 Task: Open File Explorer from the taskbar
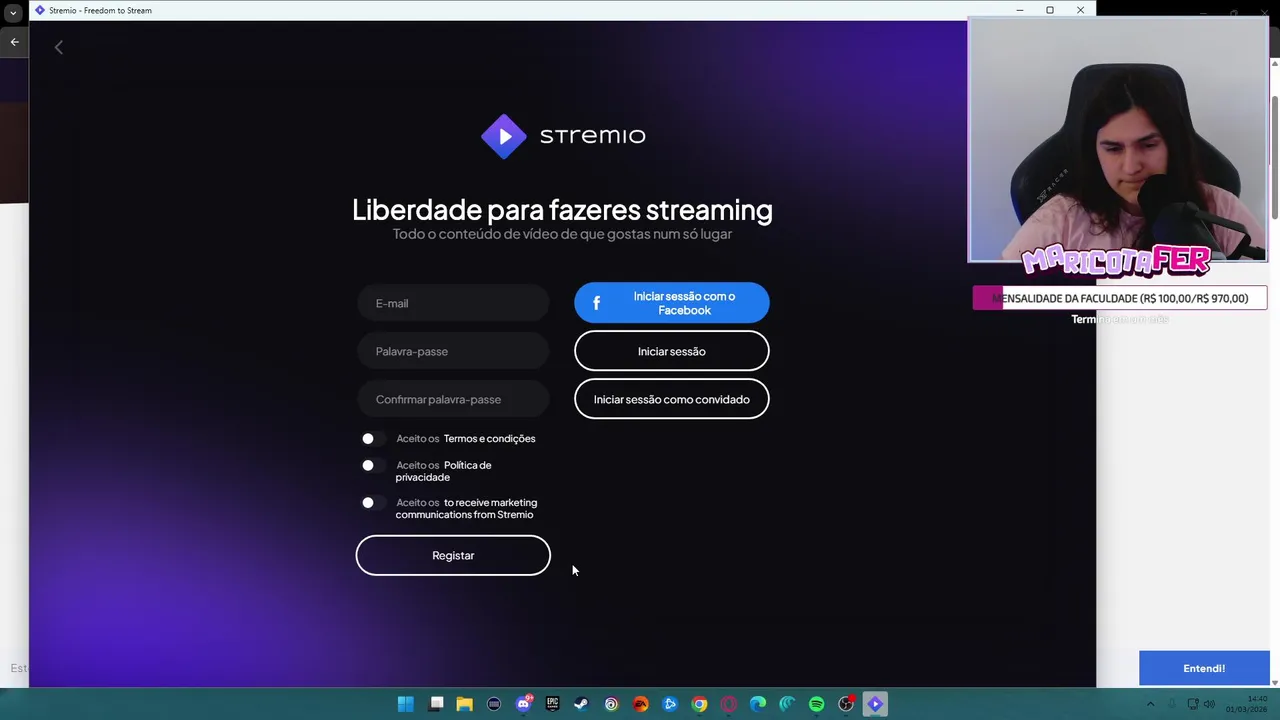pyautogui.click(x=465, y=704)
